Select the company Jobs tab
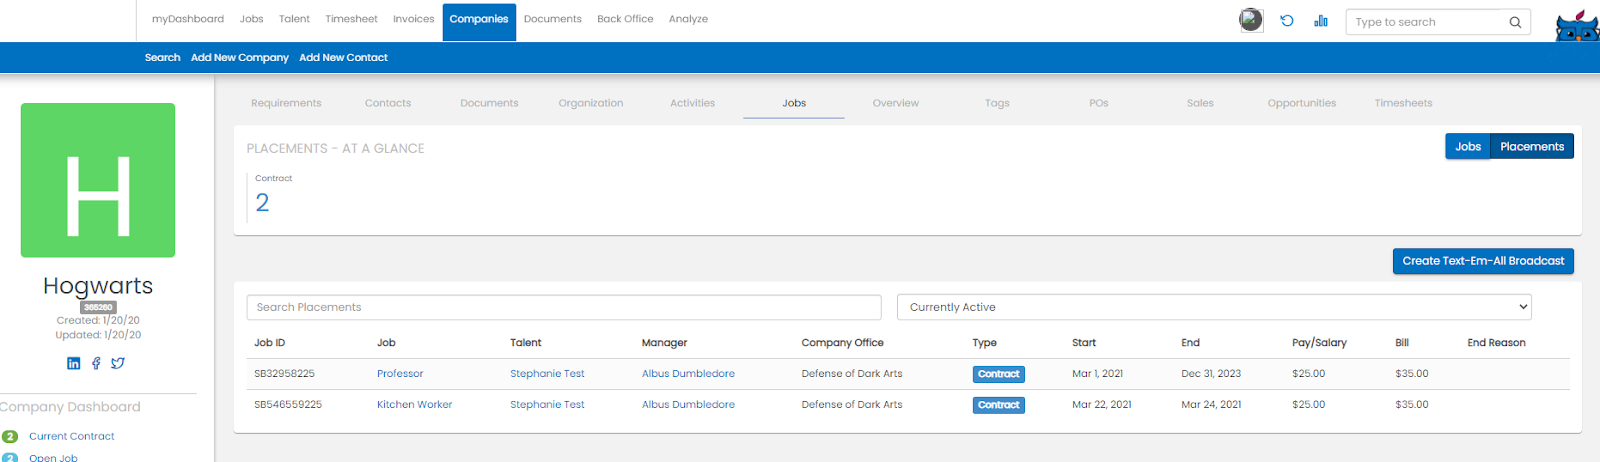This screenshot has width=1600, height=462. (x=794, y=103)
